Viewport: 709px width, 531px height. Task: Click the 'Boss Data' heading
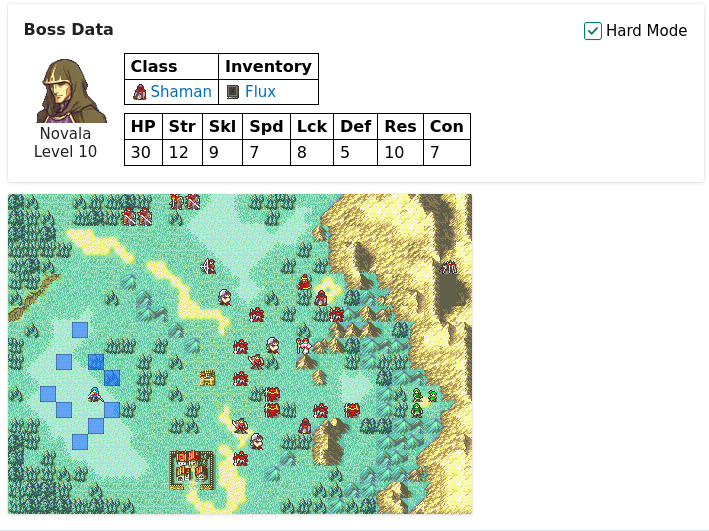pos(68,29)
